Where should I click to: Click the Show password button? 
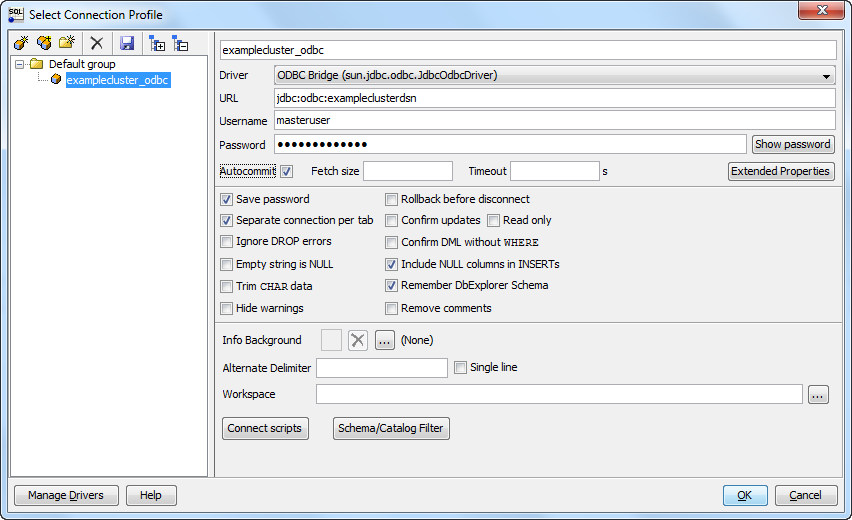793,145
